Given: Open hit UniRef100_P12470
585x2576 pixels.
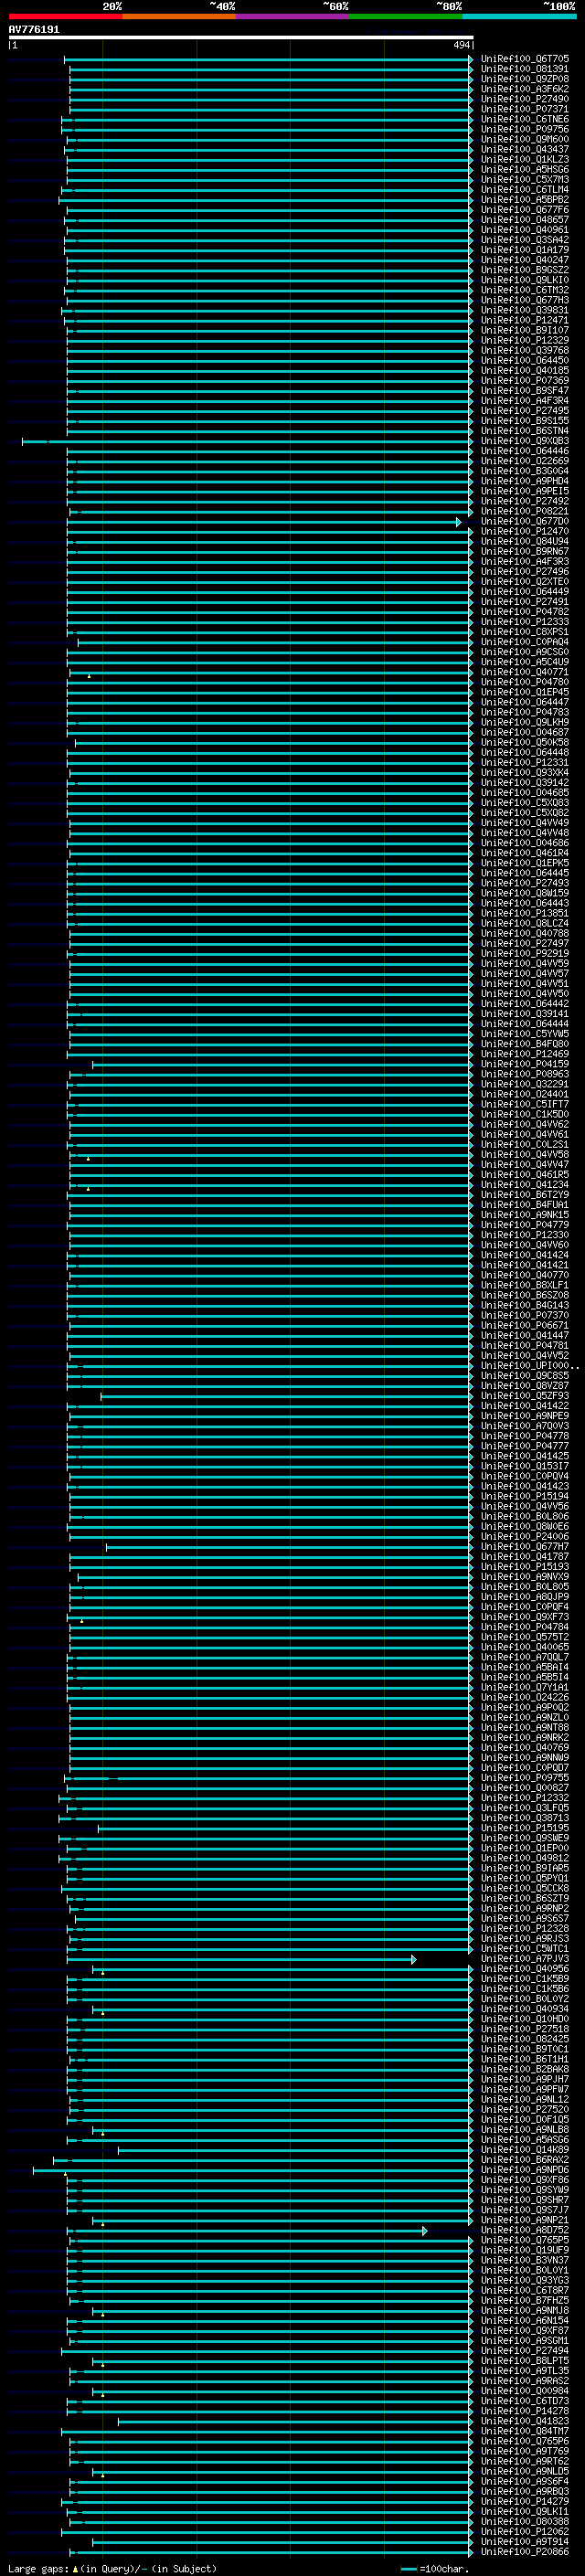Looking at the screenshot, I should tap(525, 531).
